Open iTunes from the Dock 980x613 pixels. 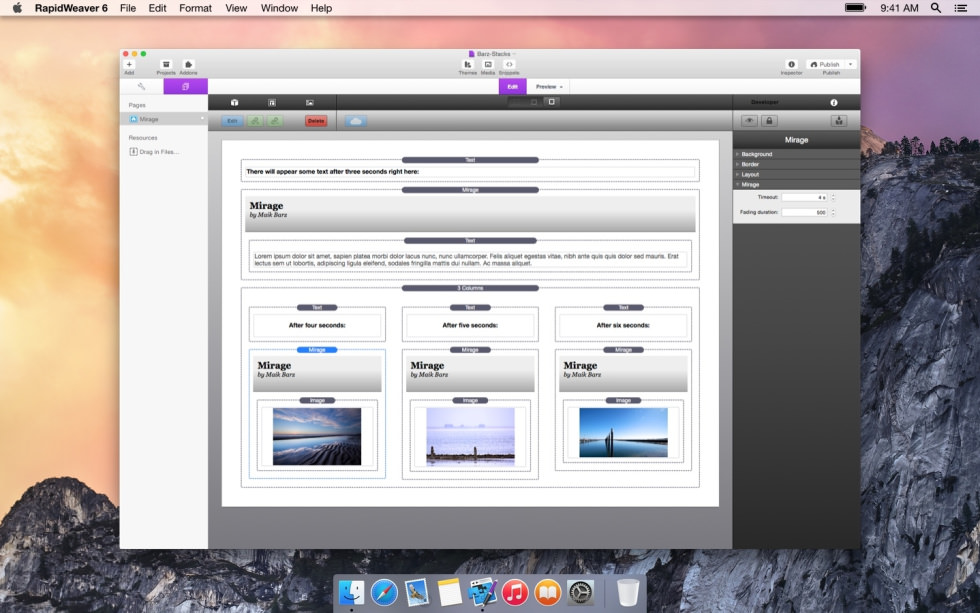tap(514, 592)
